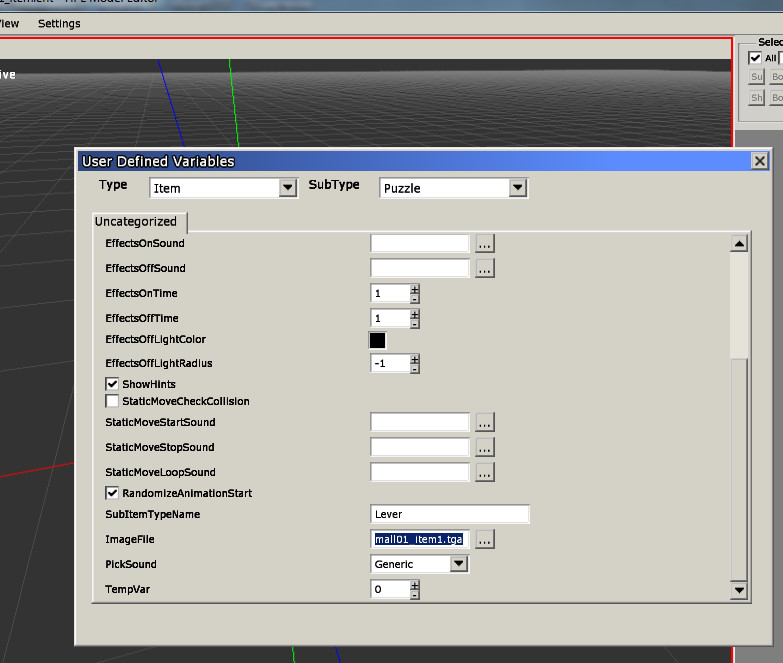Viewport: 783px width, 663px height.
Task: Open the Settings menu
Action: (x=59, y=23)
